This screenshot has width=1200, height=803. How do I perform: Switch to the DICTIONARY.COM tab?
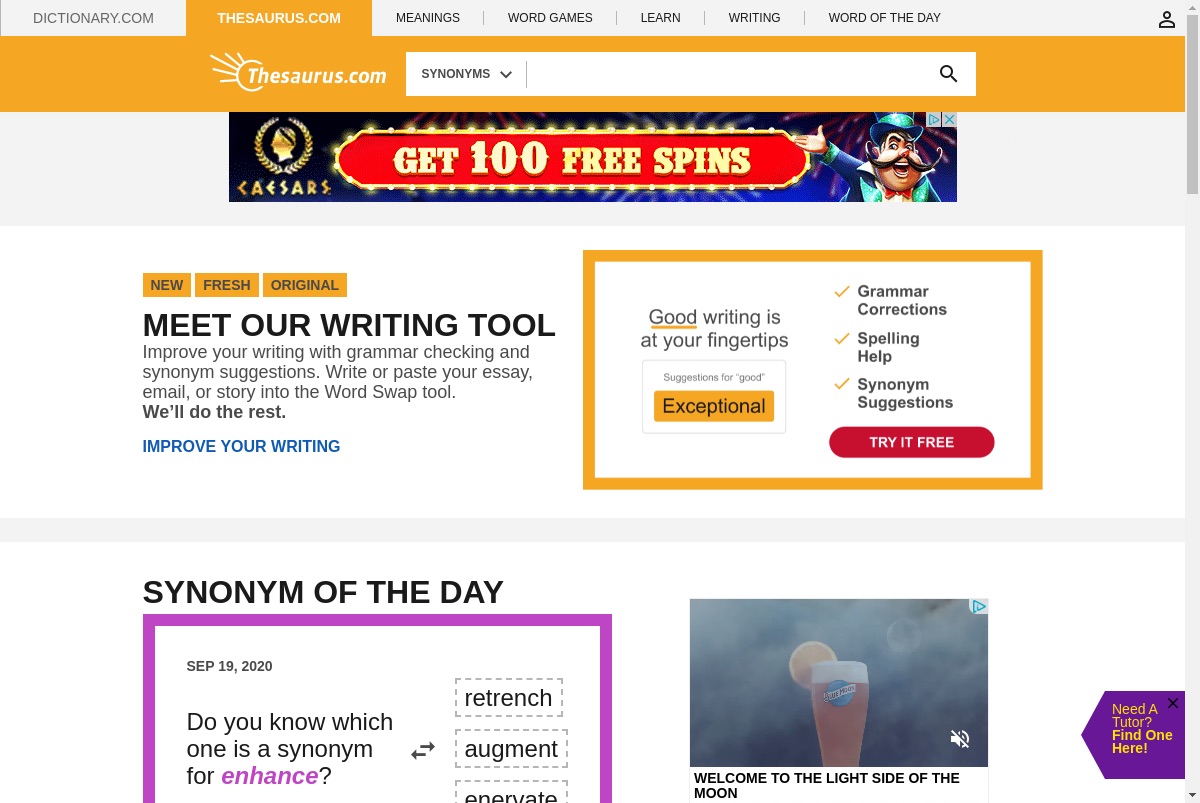(x=93, y=18)
